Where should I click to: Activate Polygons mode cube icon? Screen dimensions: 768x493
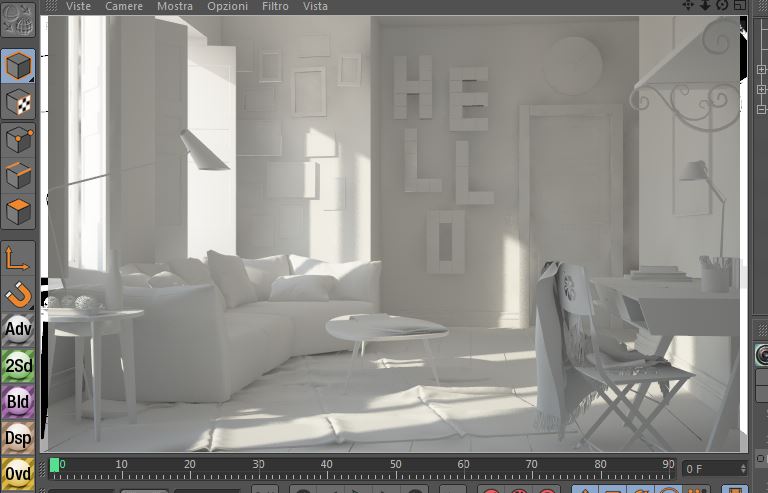point(18,211)
